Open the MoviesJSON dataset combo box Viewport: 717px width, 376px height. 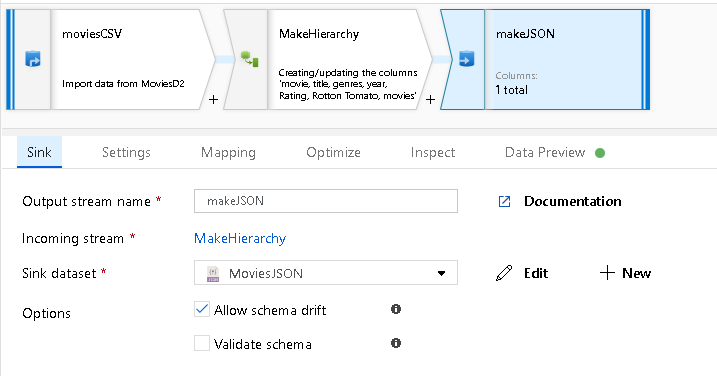[x=326, y=273]
